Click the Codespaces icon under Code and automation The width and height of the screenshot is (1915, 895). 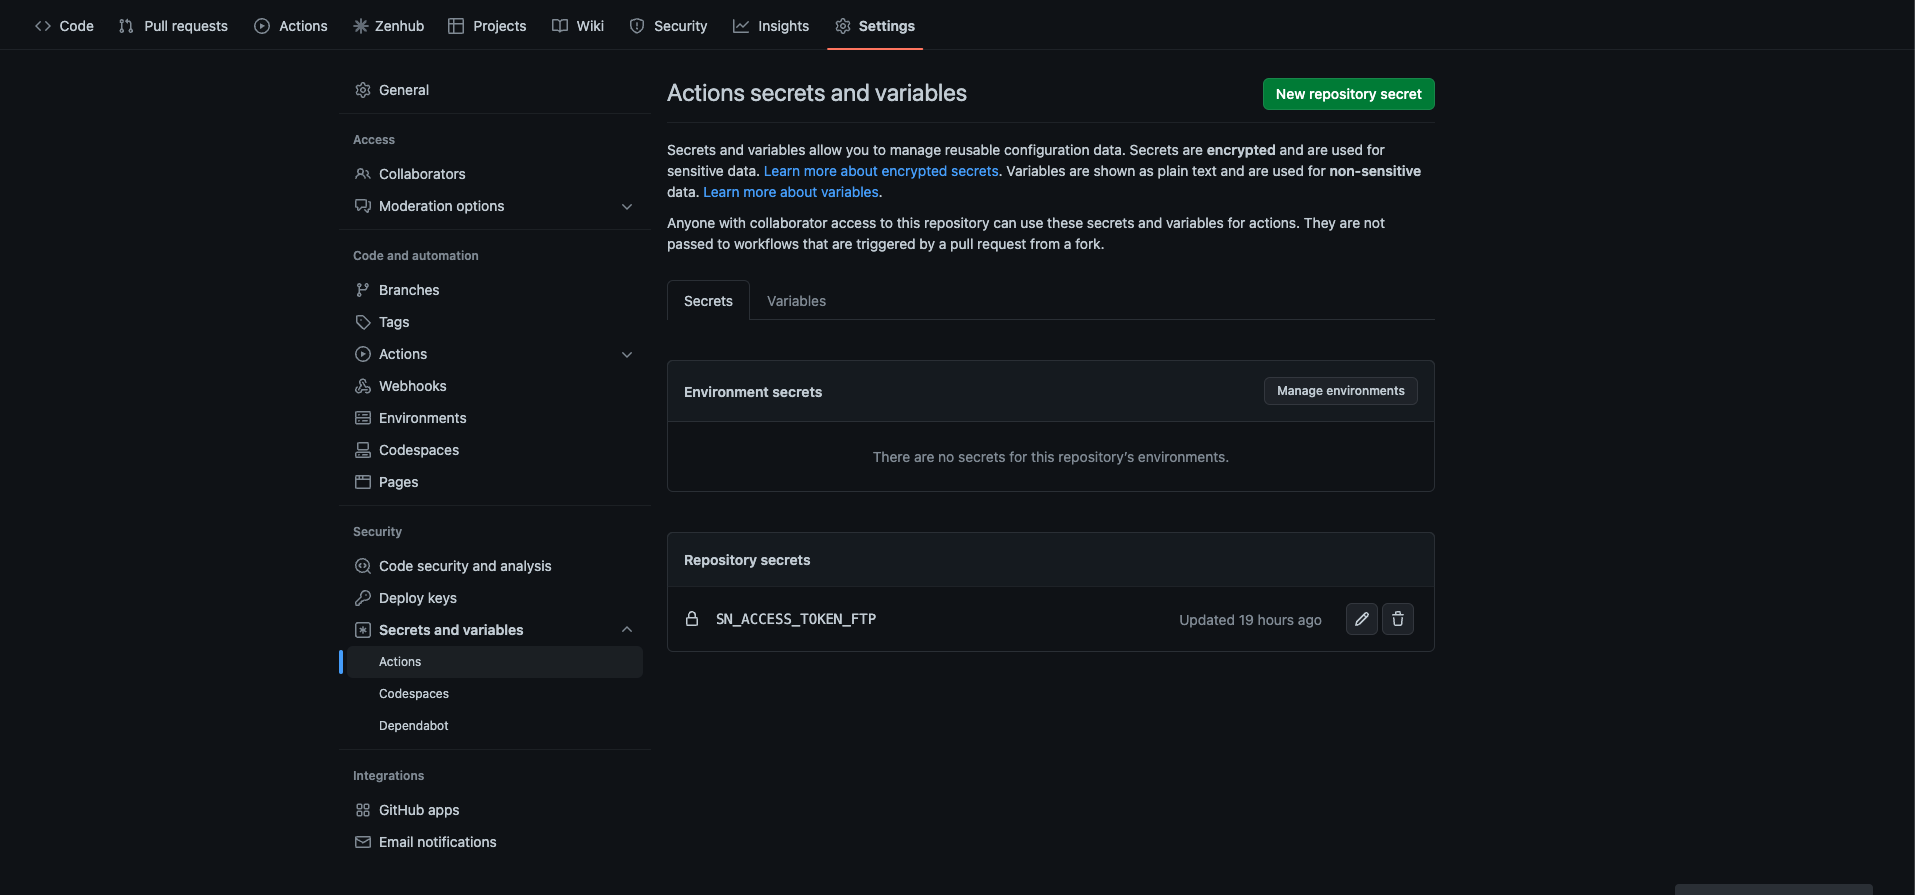coord(363,450)
